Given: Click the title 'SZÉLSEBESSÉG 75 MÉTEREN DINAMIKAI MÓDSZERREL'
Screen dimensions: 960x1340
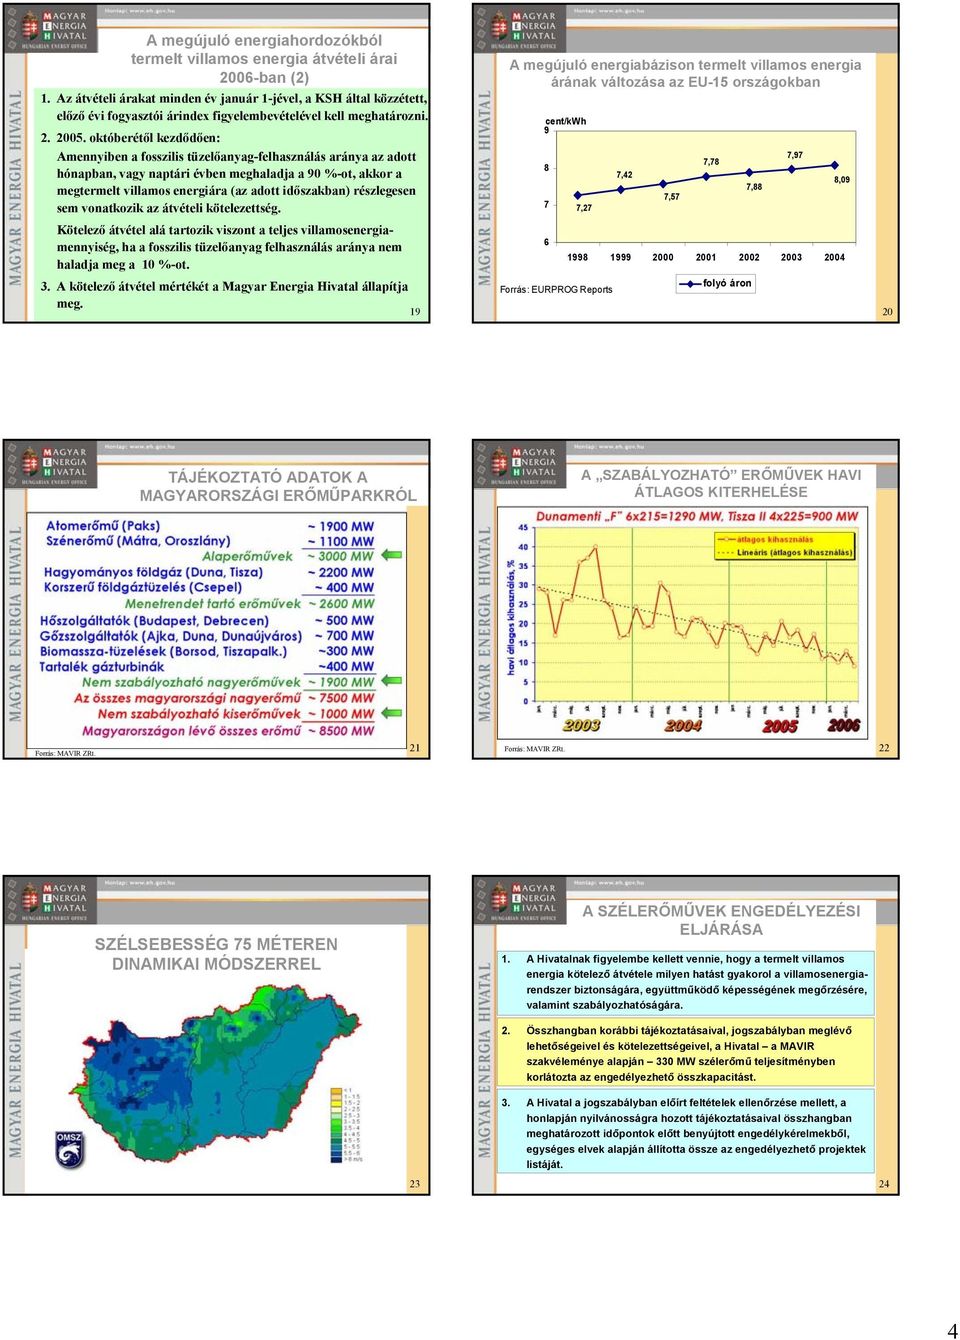Looking at the screenshot, I should click(216, 954).
